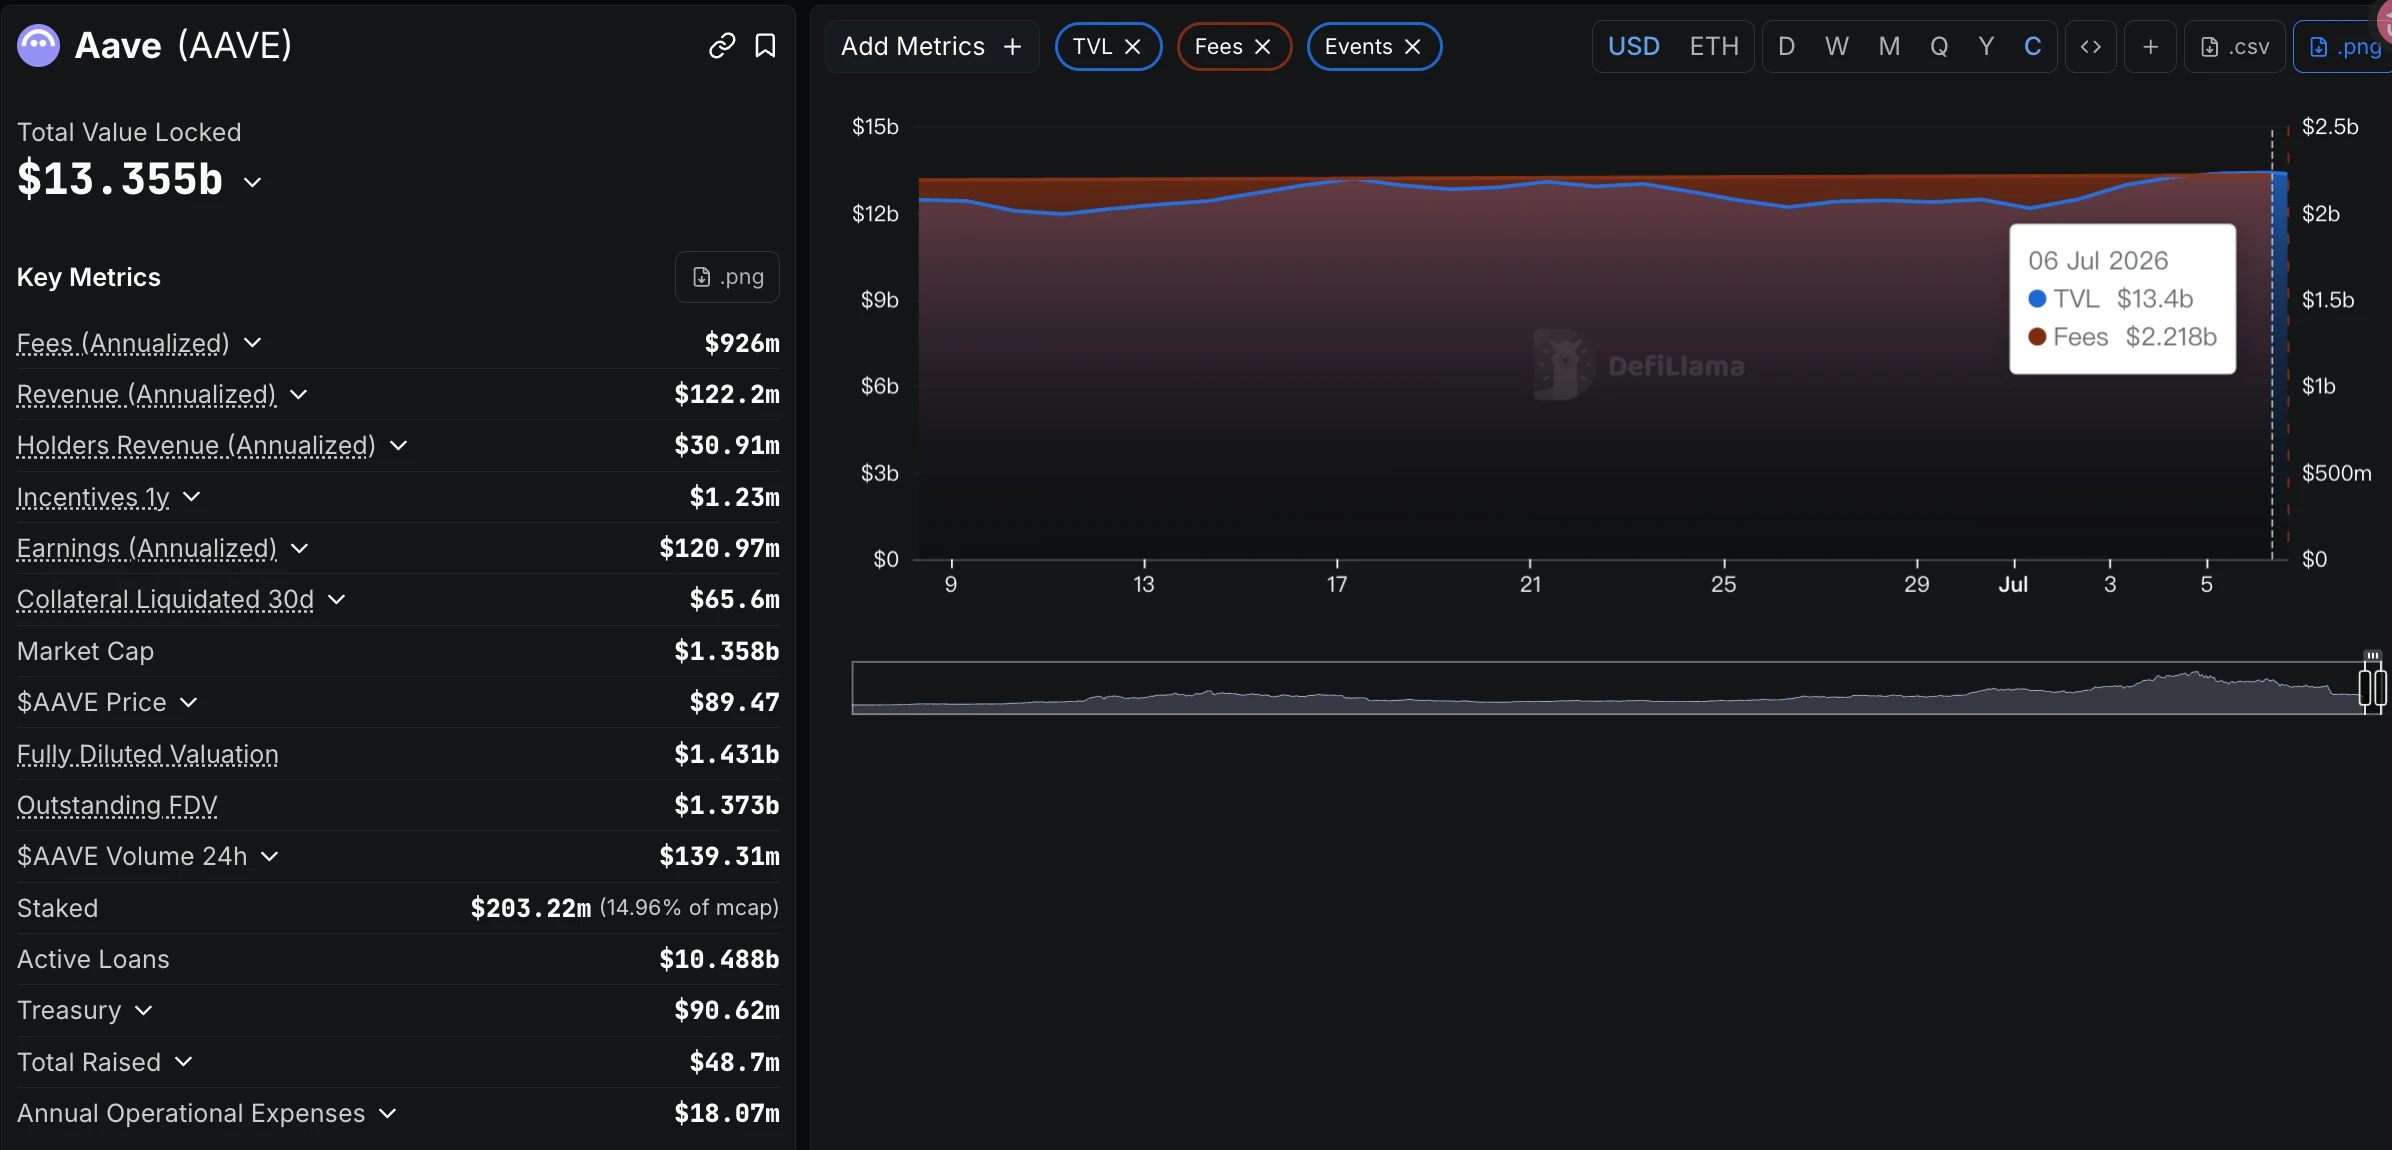Remove the Events metric chip
Screen dimensions: 2392x1150
tap(1413, 47)
